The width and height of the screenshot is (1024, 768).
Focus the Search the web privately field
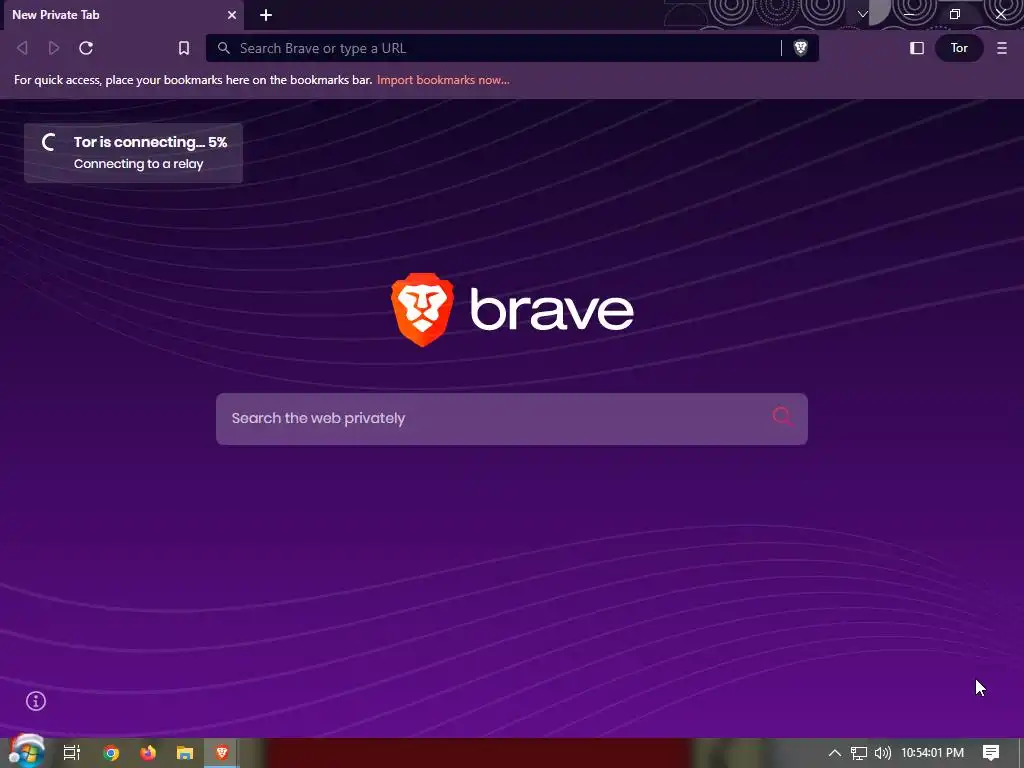[511, 419]
